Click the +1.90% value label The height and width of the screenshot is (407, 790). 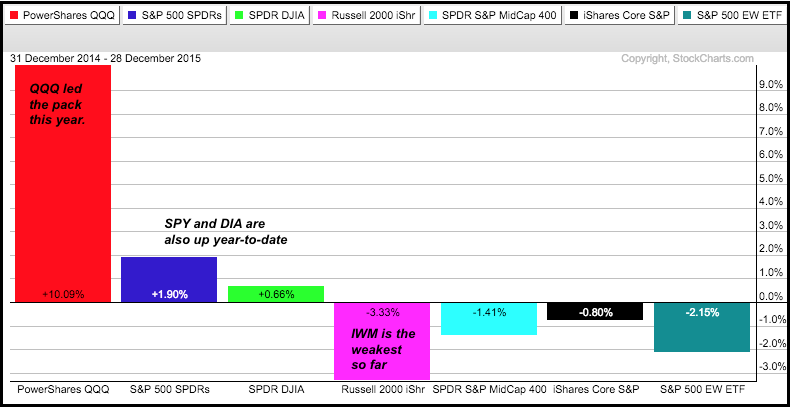pyautogui.click(x=169, y=295)
